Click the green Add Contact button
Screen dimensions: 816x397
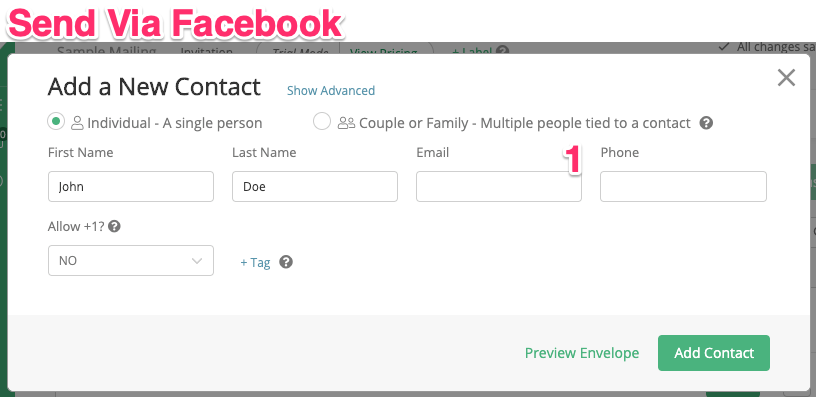(x=714, y=353)
